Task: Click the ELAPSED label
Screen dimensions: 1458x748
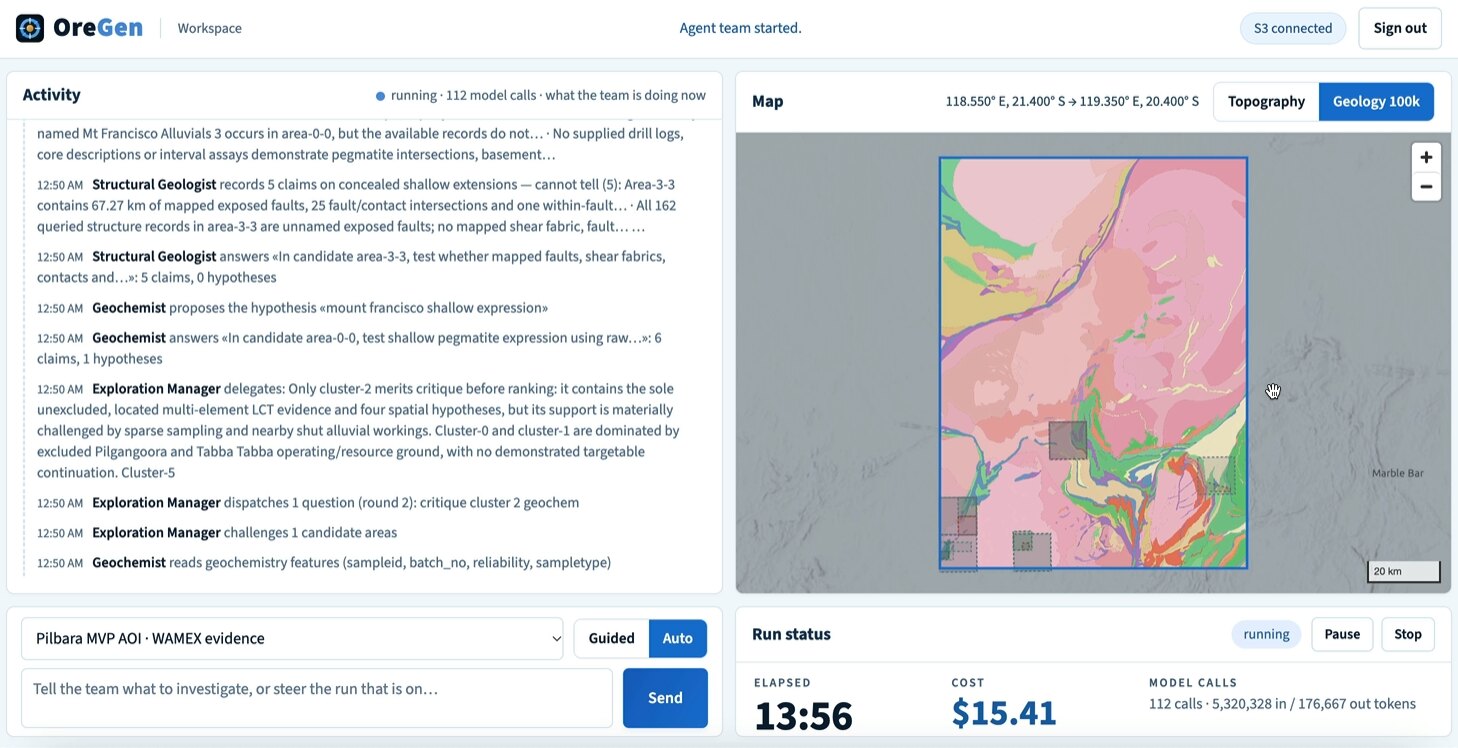Action: (782, 683)
